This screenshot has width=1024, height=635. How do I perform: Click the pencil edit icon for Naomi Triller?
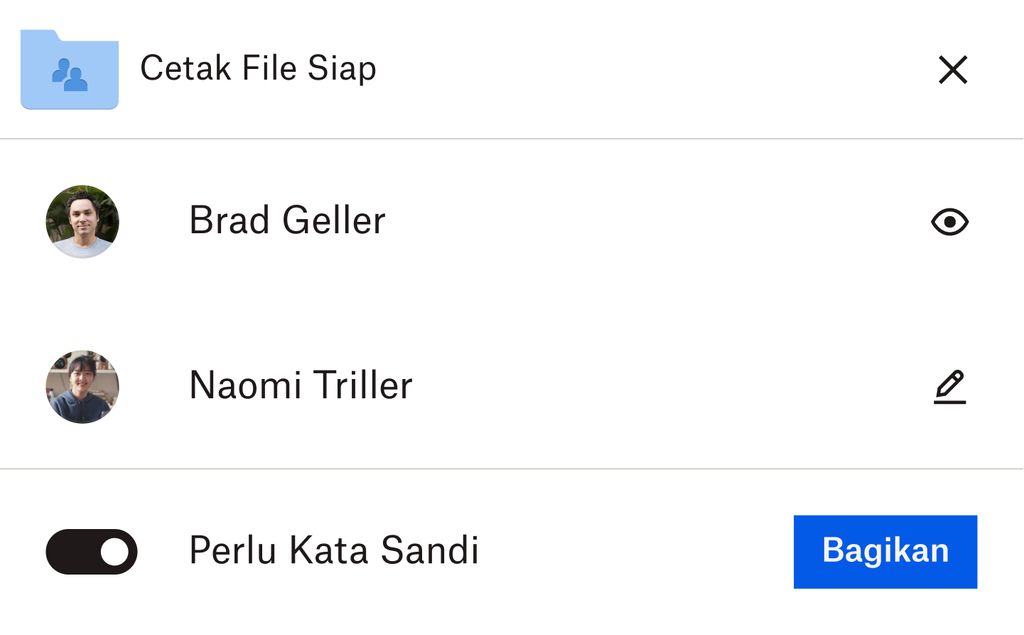950,387
